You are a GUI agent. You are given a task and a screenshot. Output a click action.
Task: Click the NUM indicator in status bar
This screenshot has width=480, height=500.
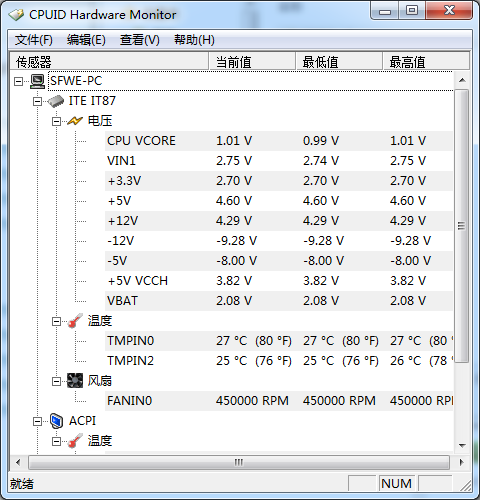397,483
